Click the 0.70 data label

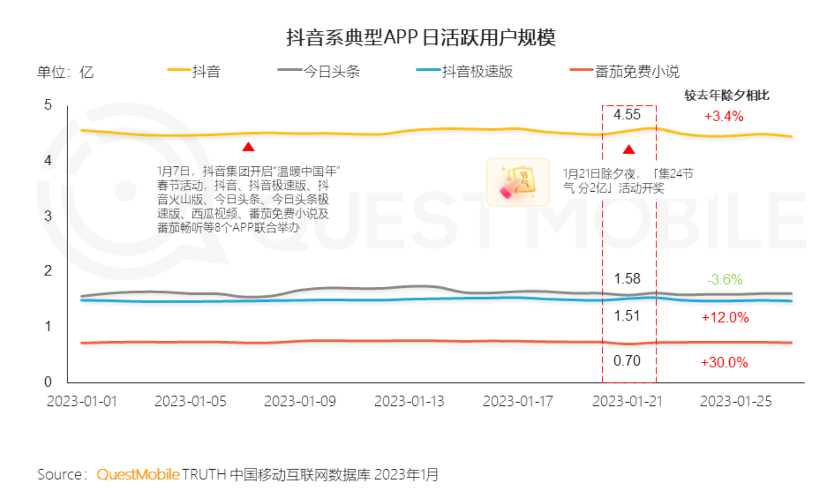click(627, 360)
